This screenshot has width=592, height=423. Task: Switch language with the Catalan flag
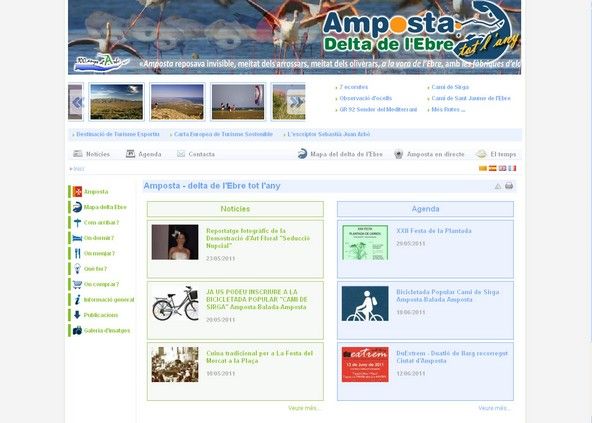click(x=483, y=168)
